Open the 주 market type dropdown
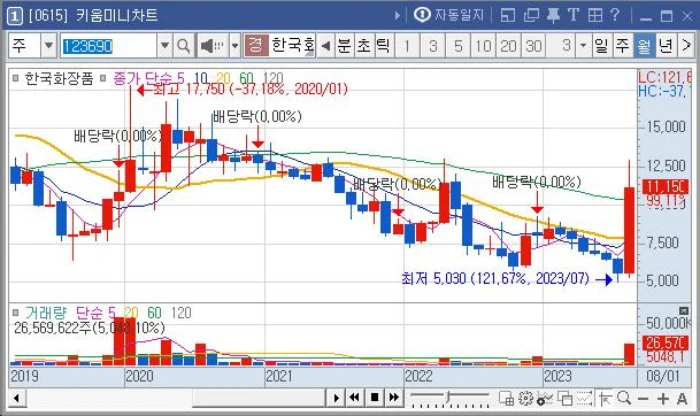Image resolution: width=700 pixels, height=416 pixels. [48, 46]
